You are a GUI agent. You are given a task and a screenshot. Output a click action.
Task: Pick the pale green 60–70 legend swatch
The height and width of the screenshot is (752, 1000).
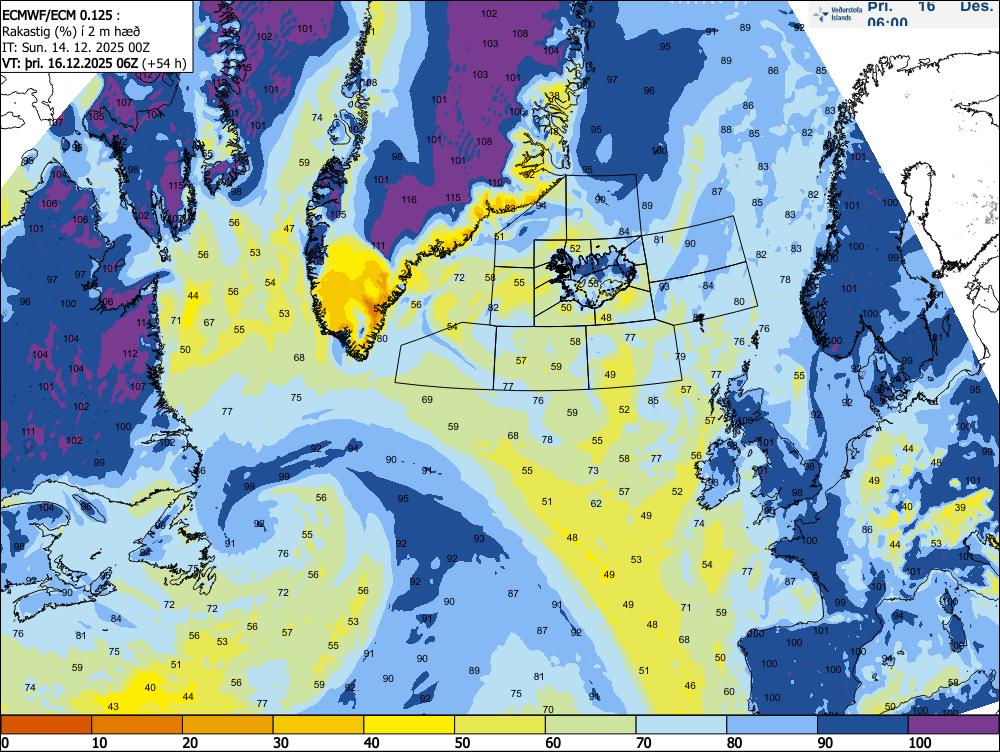click(x=590, y=724)
